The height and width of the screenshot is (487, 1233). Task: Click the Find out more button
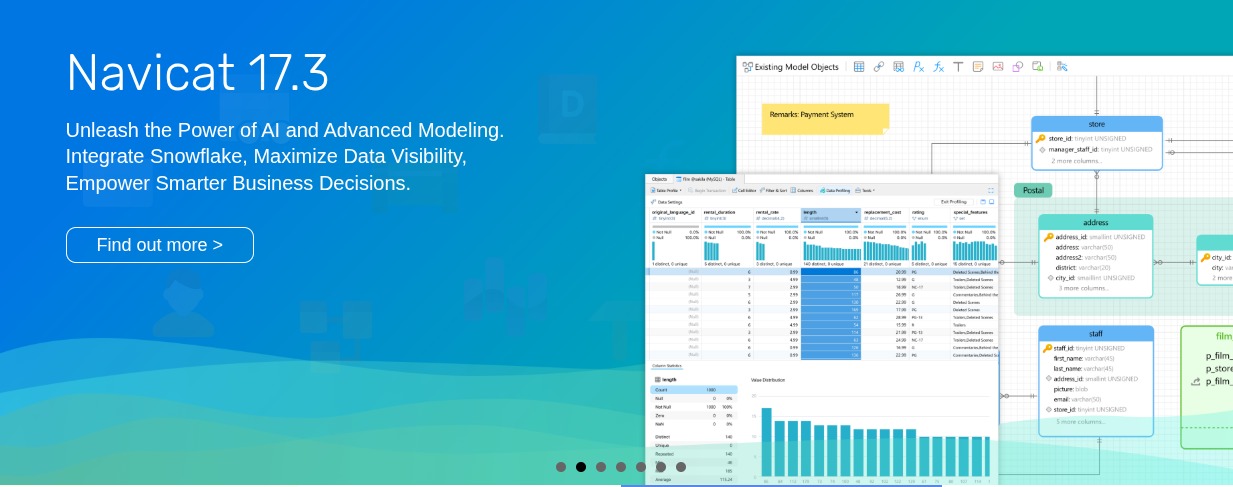[x=160, y=245]
